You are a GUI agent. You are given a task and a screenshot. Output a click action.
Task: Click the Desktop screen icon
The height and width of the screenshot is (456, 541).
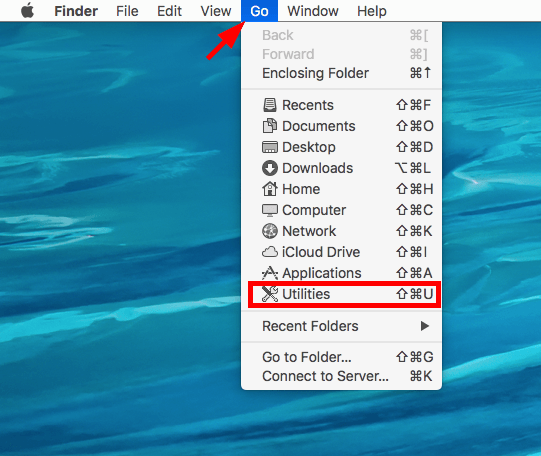click(x=269, y=147)
